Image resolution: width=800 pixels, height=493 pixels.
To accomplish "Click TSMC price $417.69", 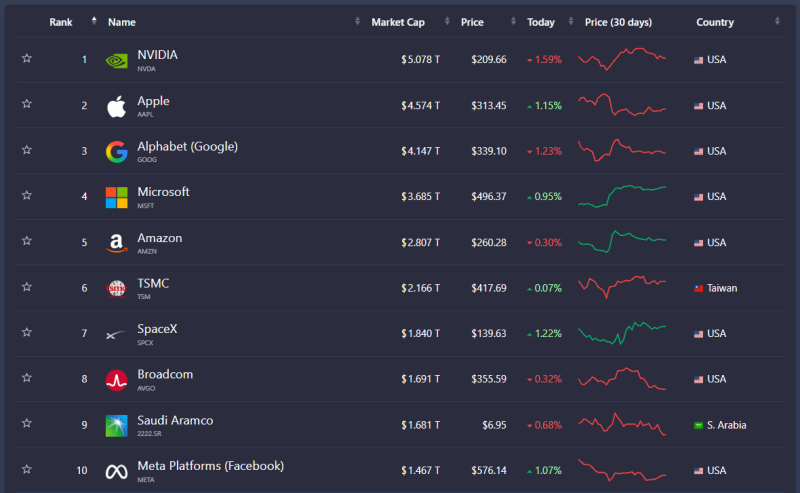I will [489, 288].
